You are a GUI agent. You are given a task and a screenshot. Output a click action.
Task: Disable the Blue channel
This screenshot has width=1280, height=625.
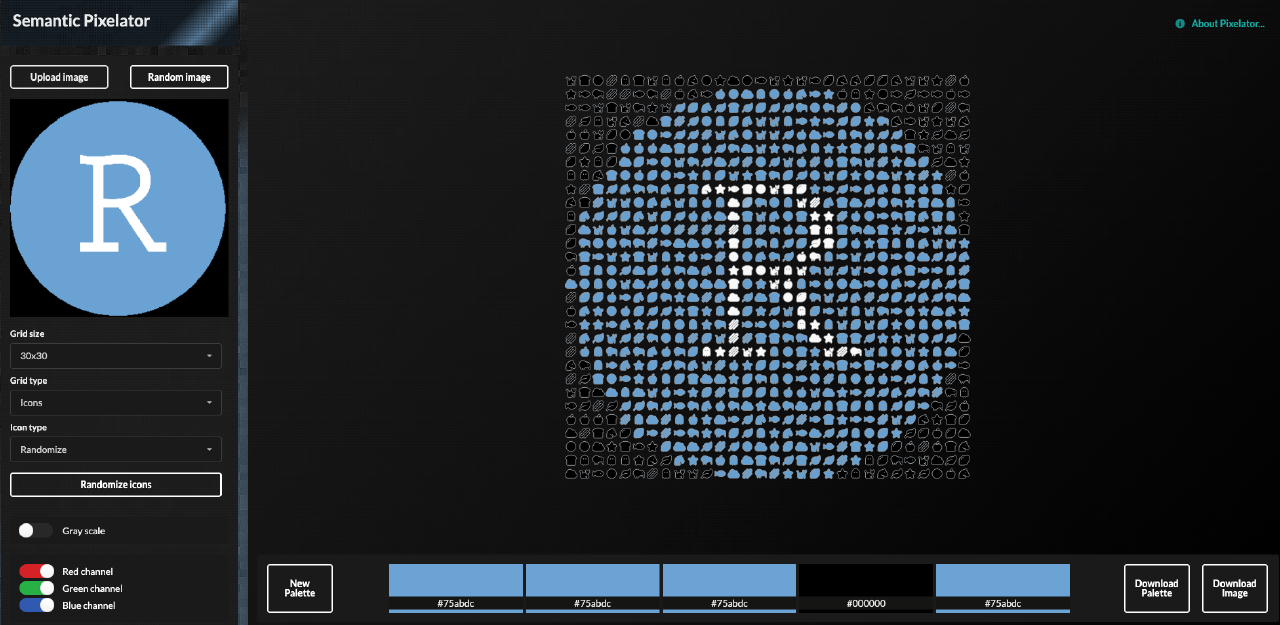37,605
